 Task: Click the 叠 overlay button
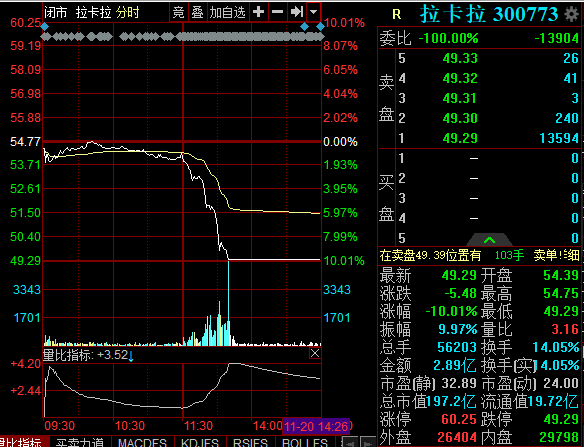pos(197,13)
